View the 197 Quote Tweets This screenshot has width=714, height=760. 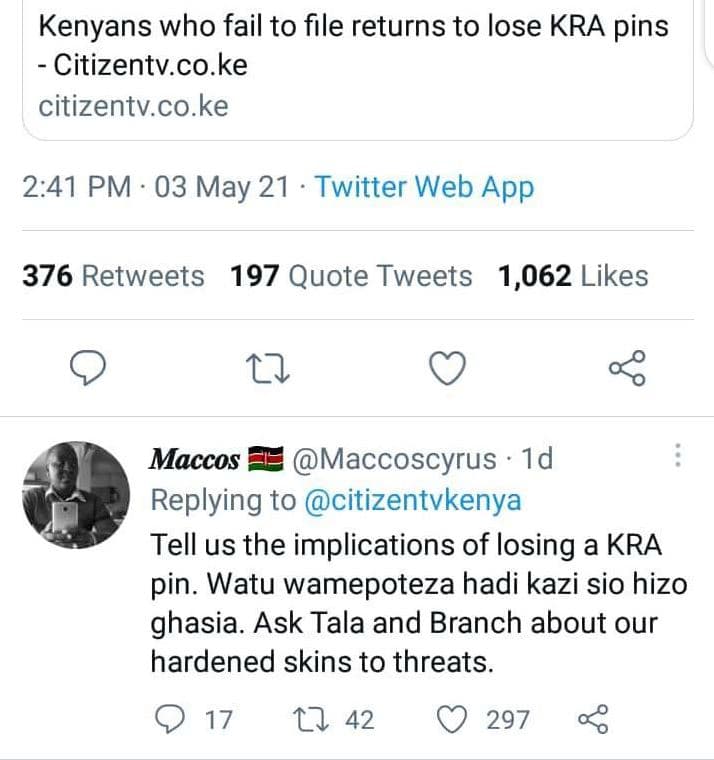(350, 276)
